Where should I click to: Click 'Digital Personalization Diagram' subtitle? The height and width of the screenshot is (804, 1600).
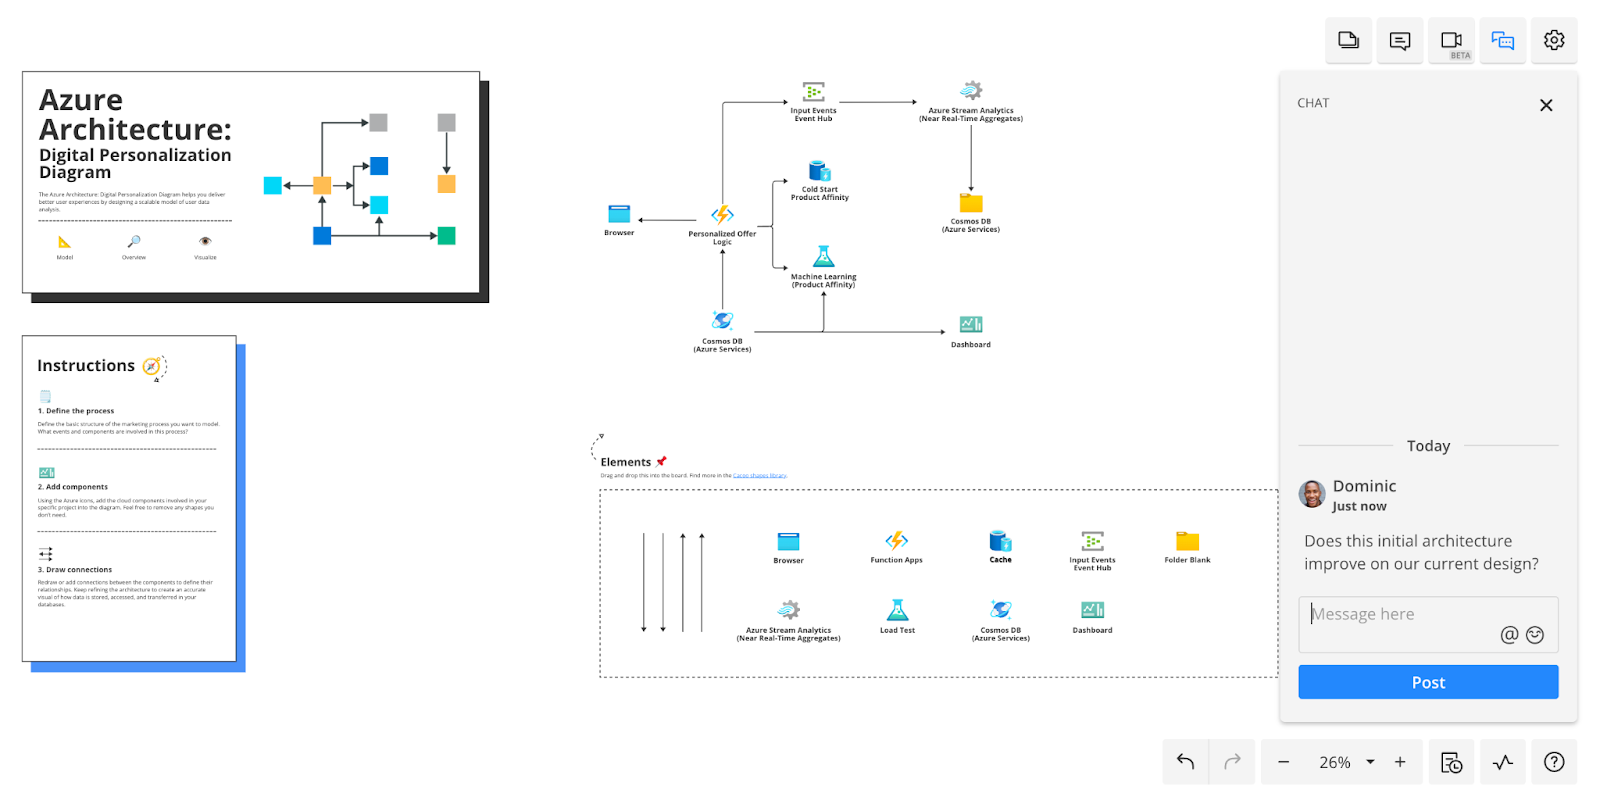[x=135, y=163]
